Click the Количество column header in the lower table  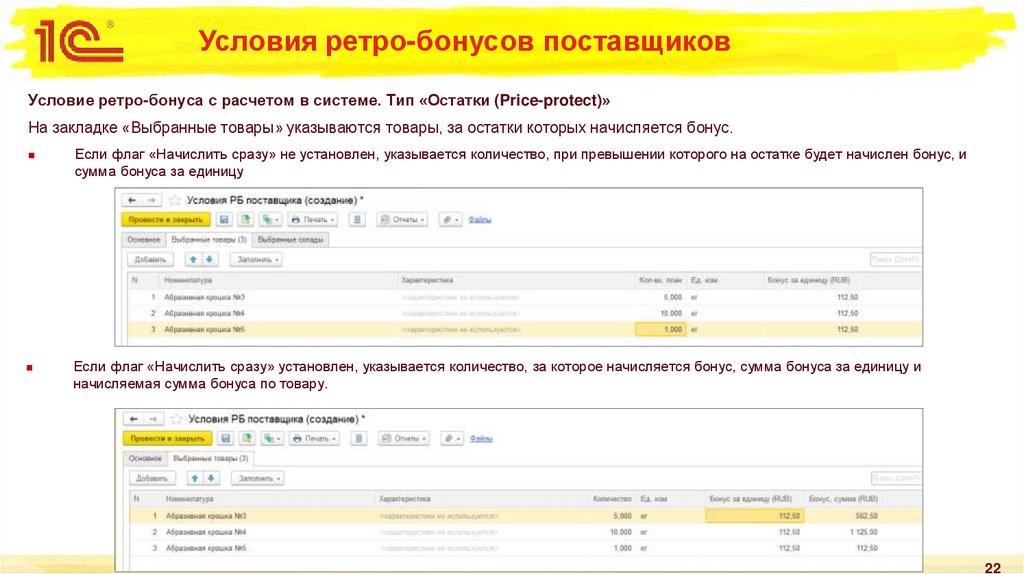click(x=612, y=499)
